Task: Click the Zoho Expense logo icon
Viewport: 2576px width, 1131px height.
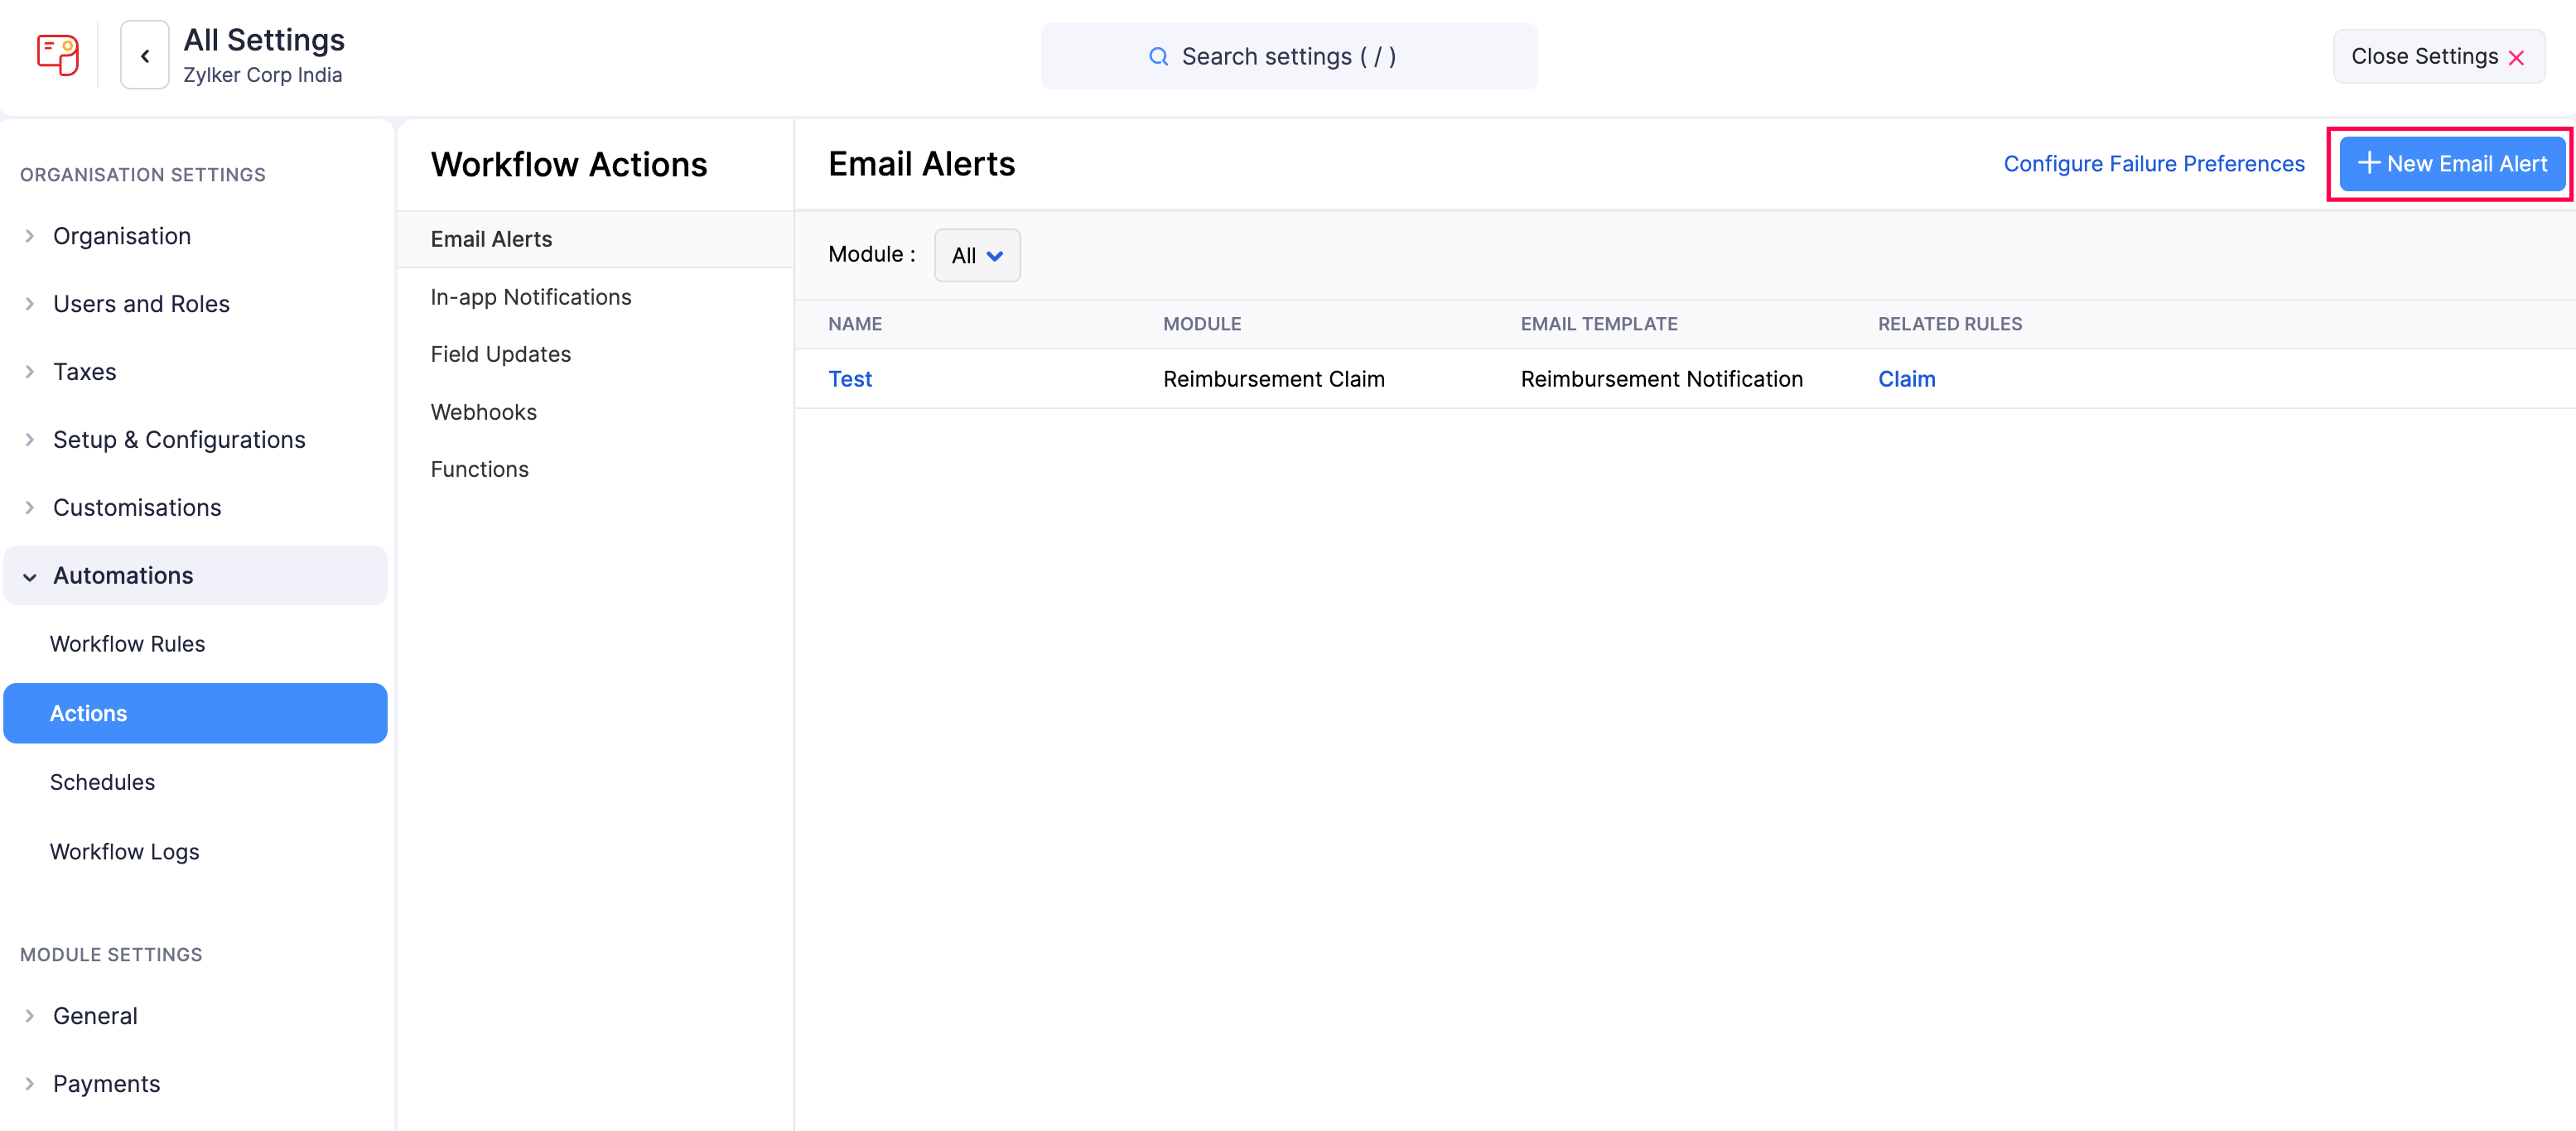Action: 58,55
